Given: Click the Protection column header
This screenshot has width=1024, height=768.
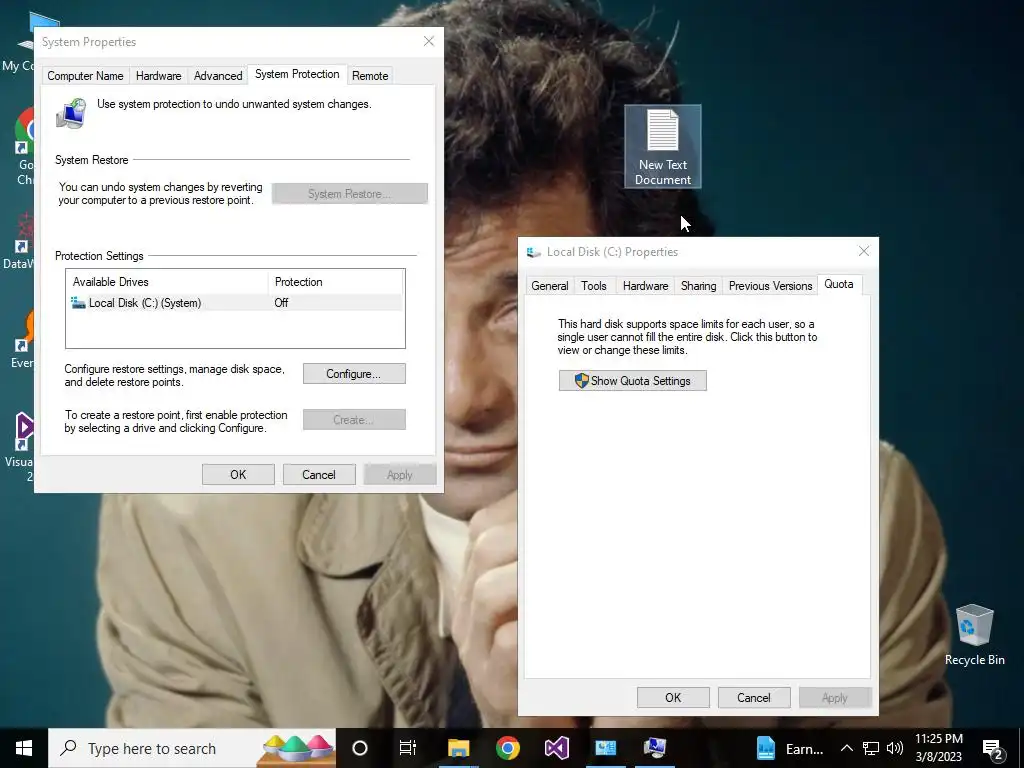Looking at the screenshot, I should [x=336, y=282].
